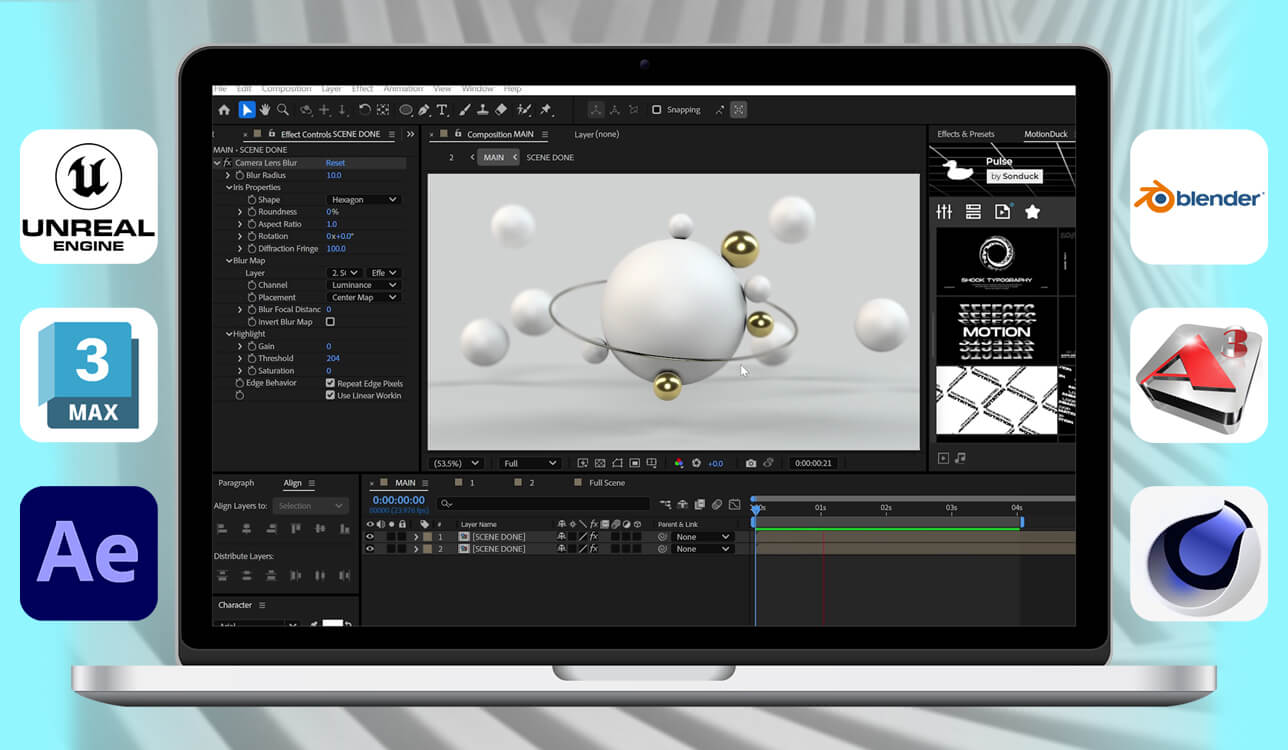Click the Character panel color swatch

(333, 624)
